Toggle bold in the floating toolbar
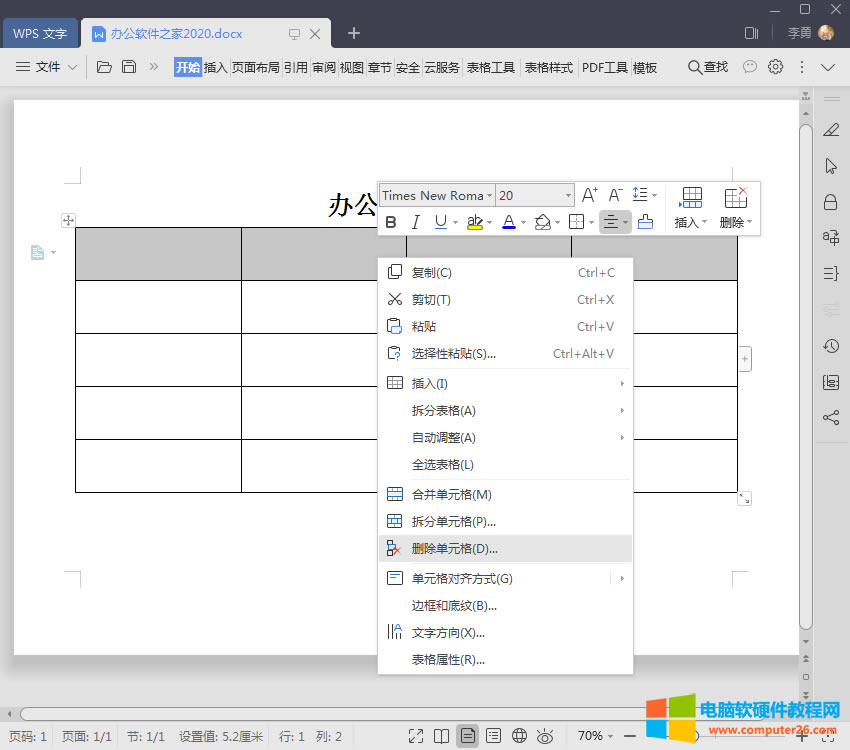Screen dimensions: 850x750 (x=391, y=222)
